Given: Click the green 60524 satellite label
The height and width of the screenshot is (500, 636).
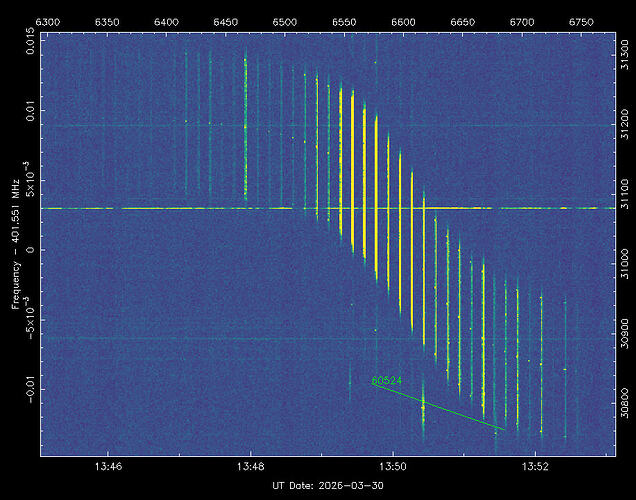Looking at the screenshot, I should click(x=386, y=380).
